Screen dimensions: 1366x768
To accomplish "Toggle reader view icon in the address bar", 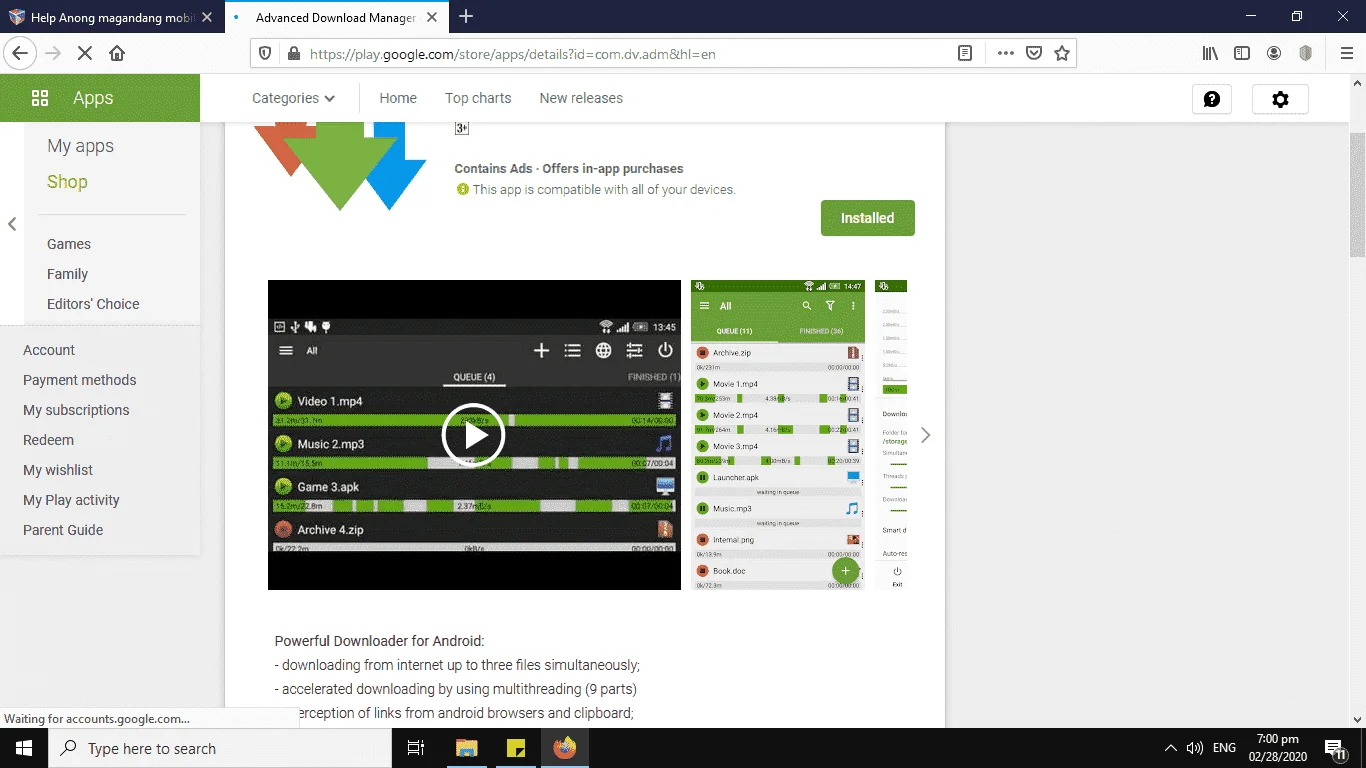I will click(965, 54).
